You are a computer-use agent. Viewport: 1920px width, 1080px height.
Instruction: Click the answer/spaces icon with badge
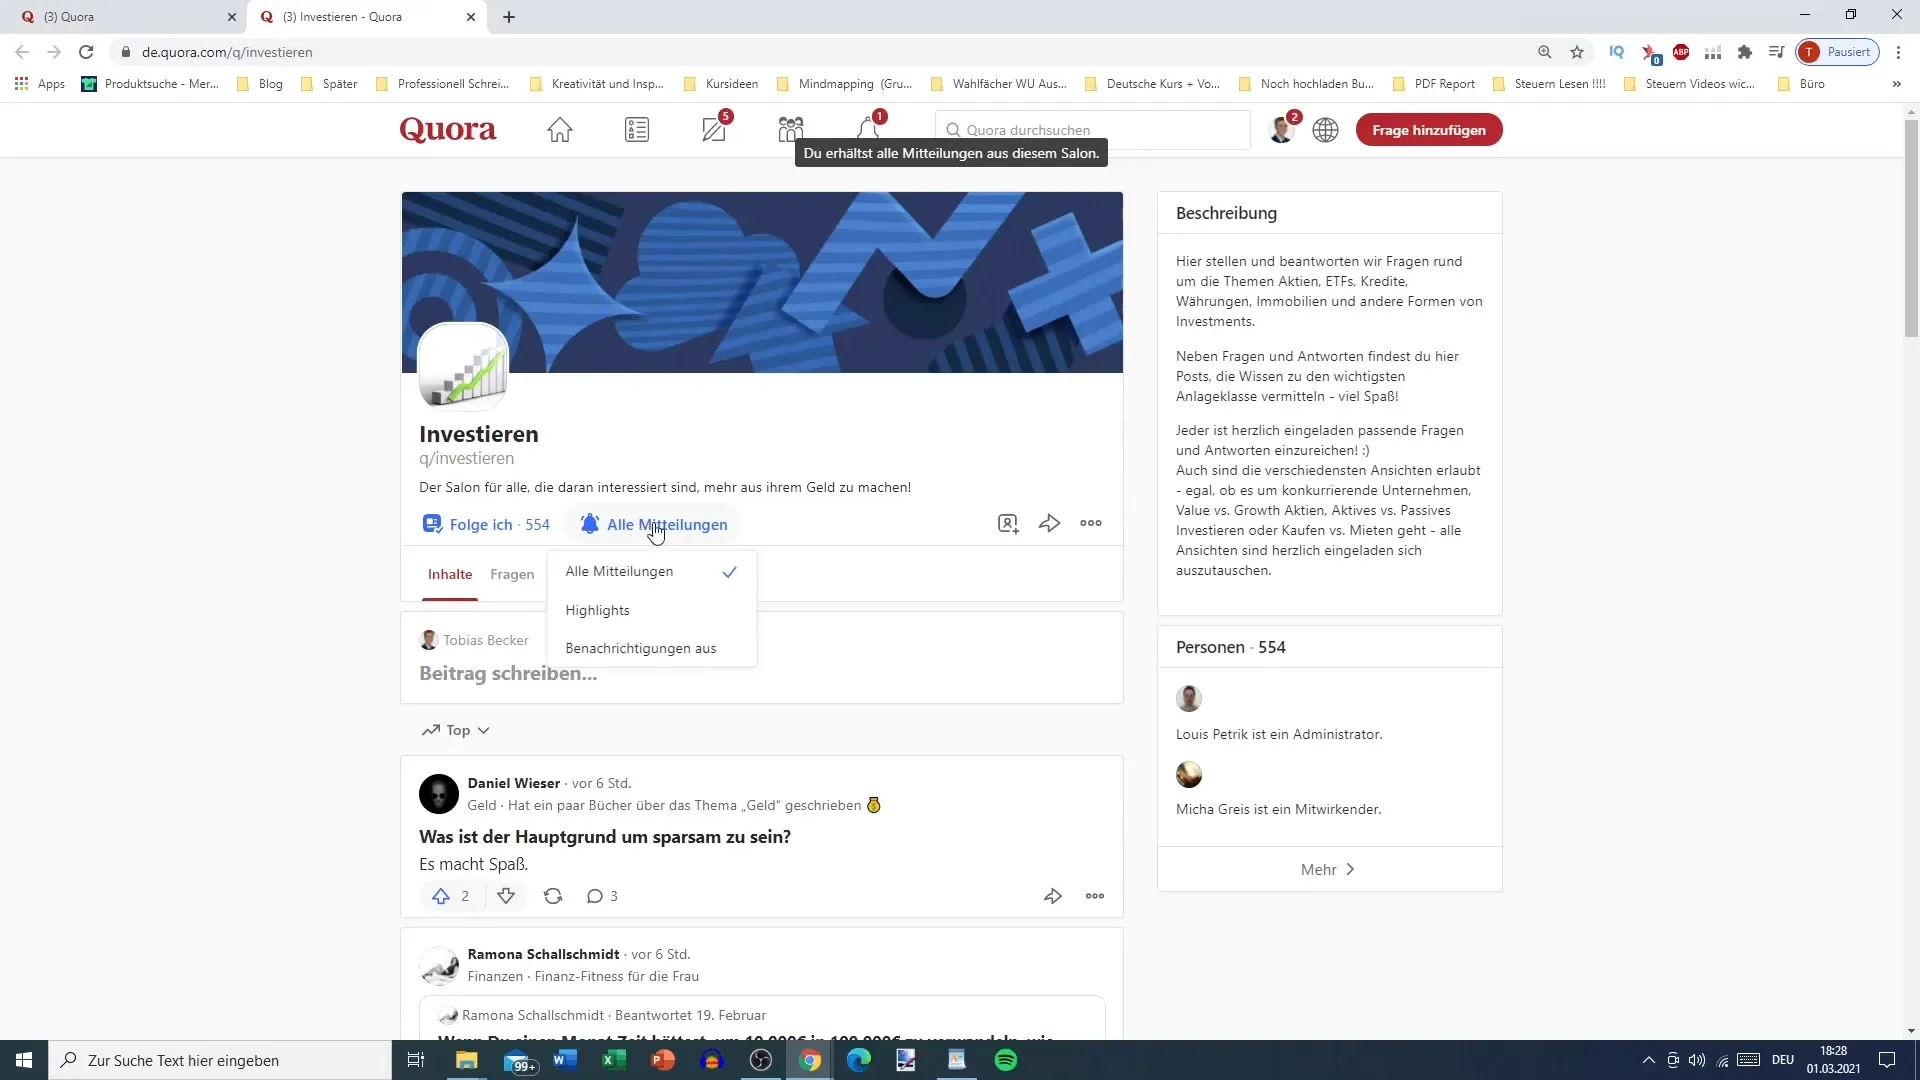click(713, 129)
